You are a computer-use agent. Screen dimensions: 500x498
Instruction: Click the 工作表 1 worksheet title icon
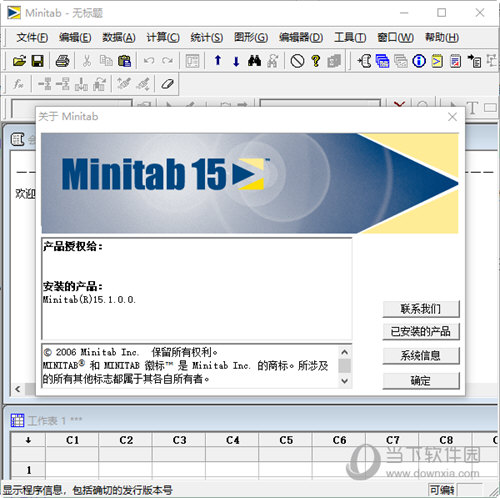tap(17, 420)
